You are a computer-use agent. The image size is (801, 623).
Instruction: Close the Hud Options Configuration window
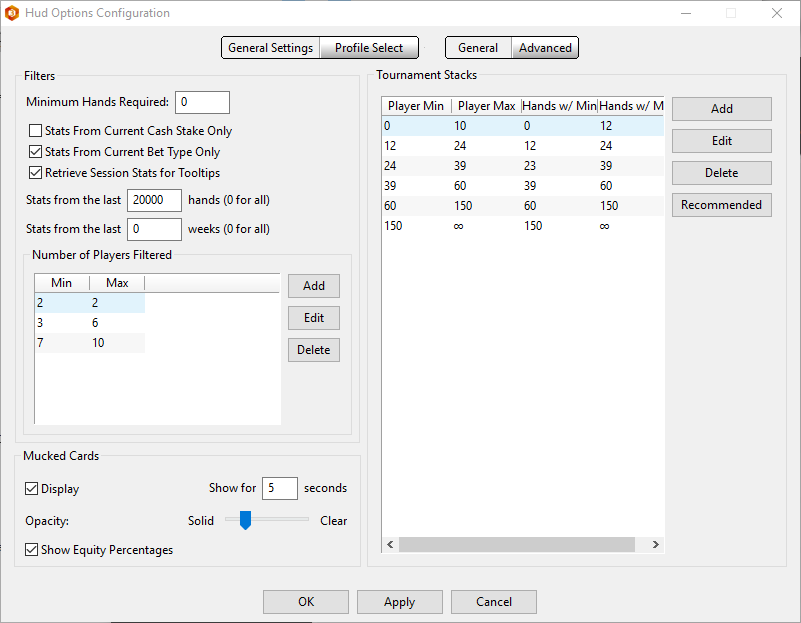[777, 13]
